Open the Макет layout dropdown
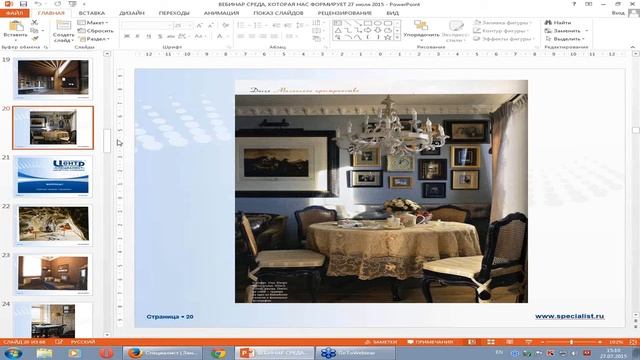640x360 pixels. (x=93, y=22)
